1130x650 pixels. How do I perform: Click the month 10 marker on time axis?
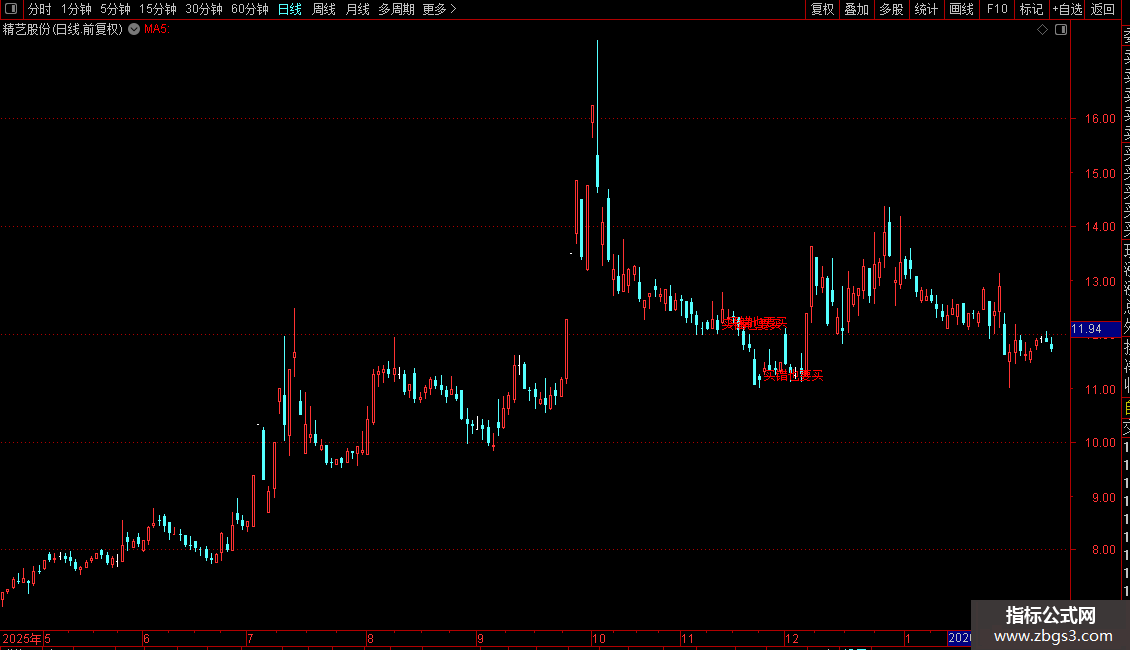coord(599,638)
